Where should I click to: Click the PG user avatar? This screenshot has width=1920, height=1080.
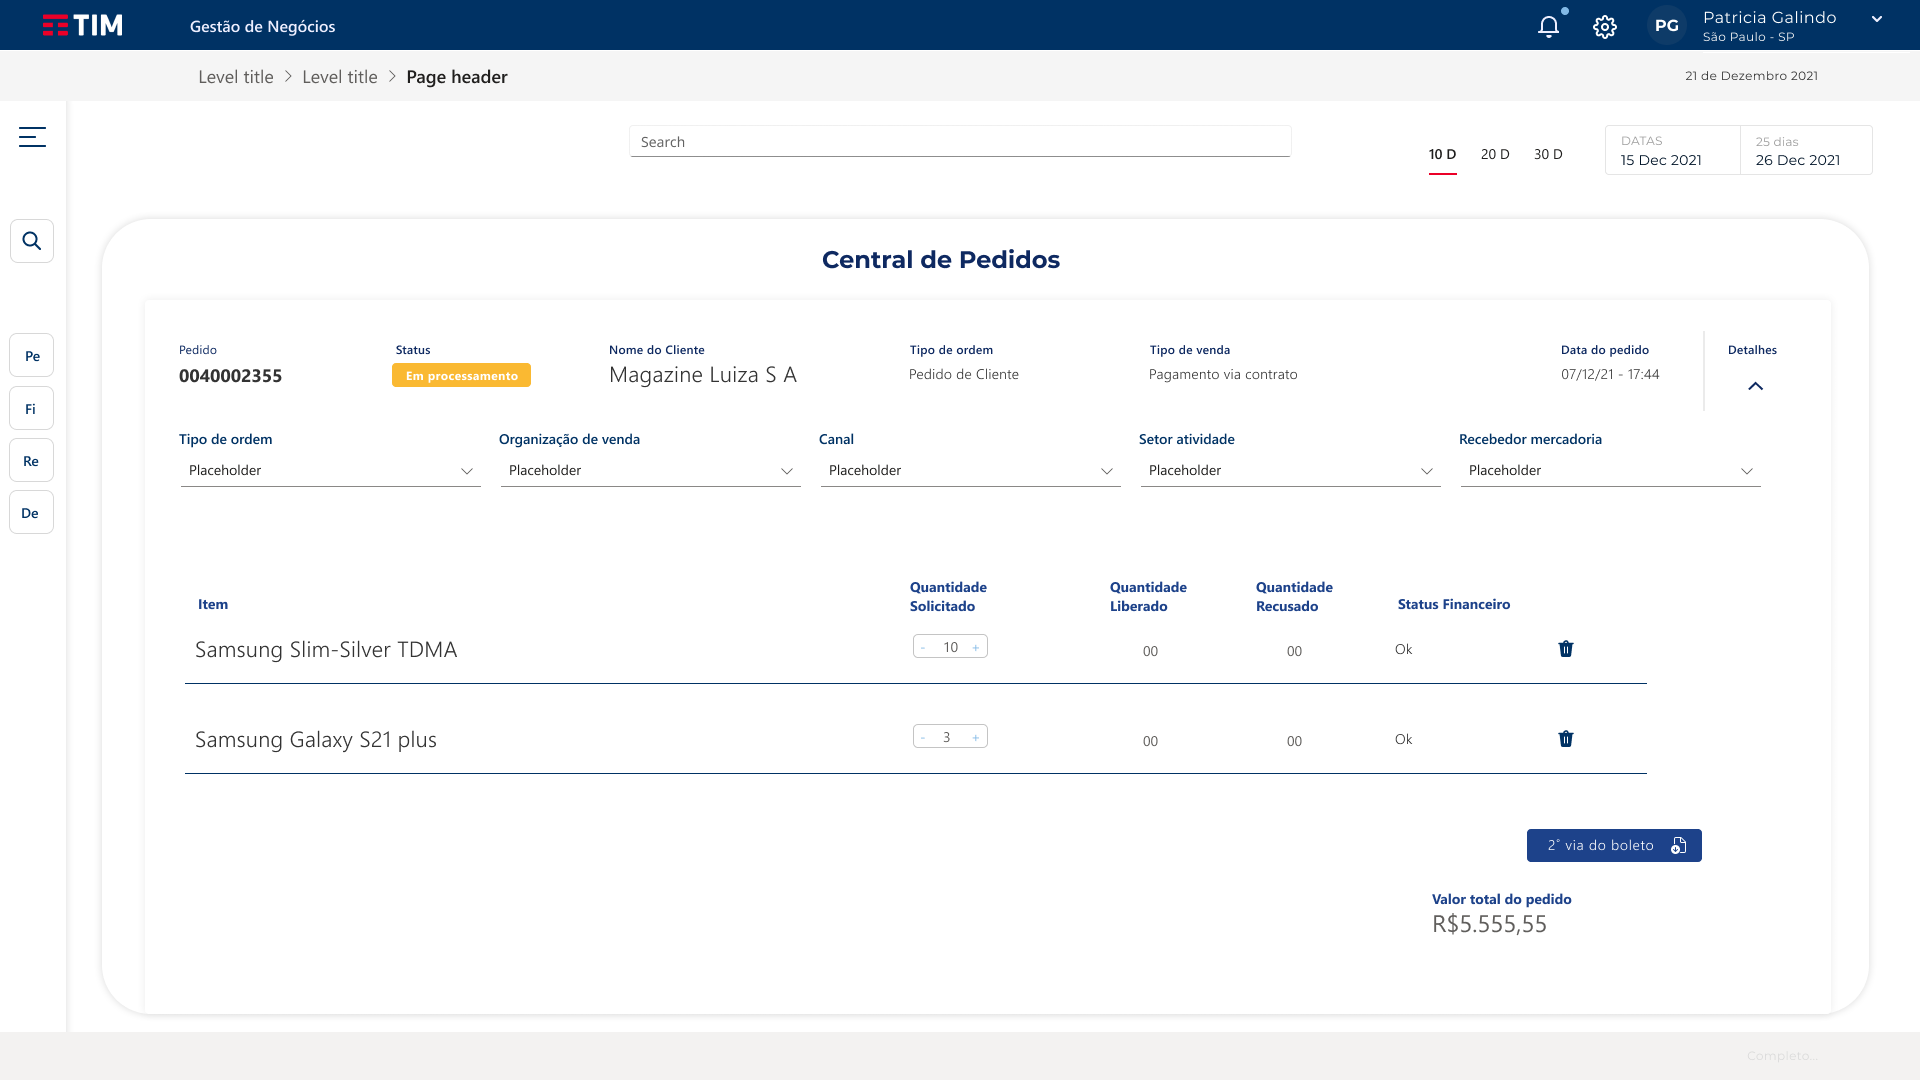point(1667,26)
